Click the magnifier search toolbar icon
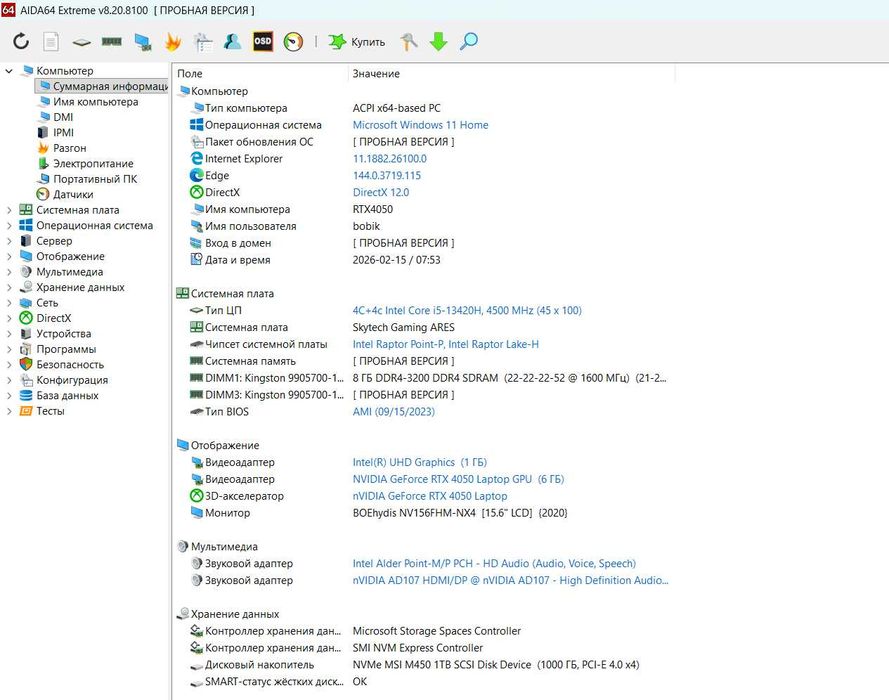The image size is (889, 700). pyautogui.click(x=469, y=41)
